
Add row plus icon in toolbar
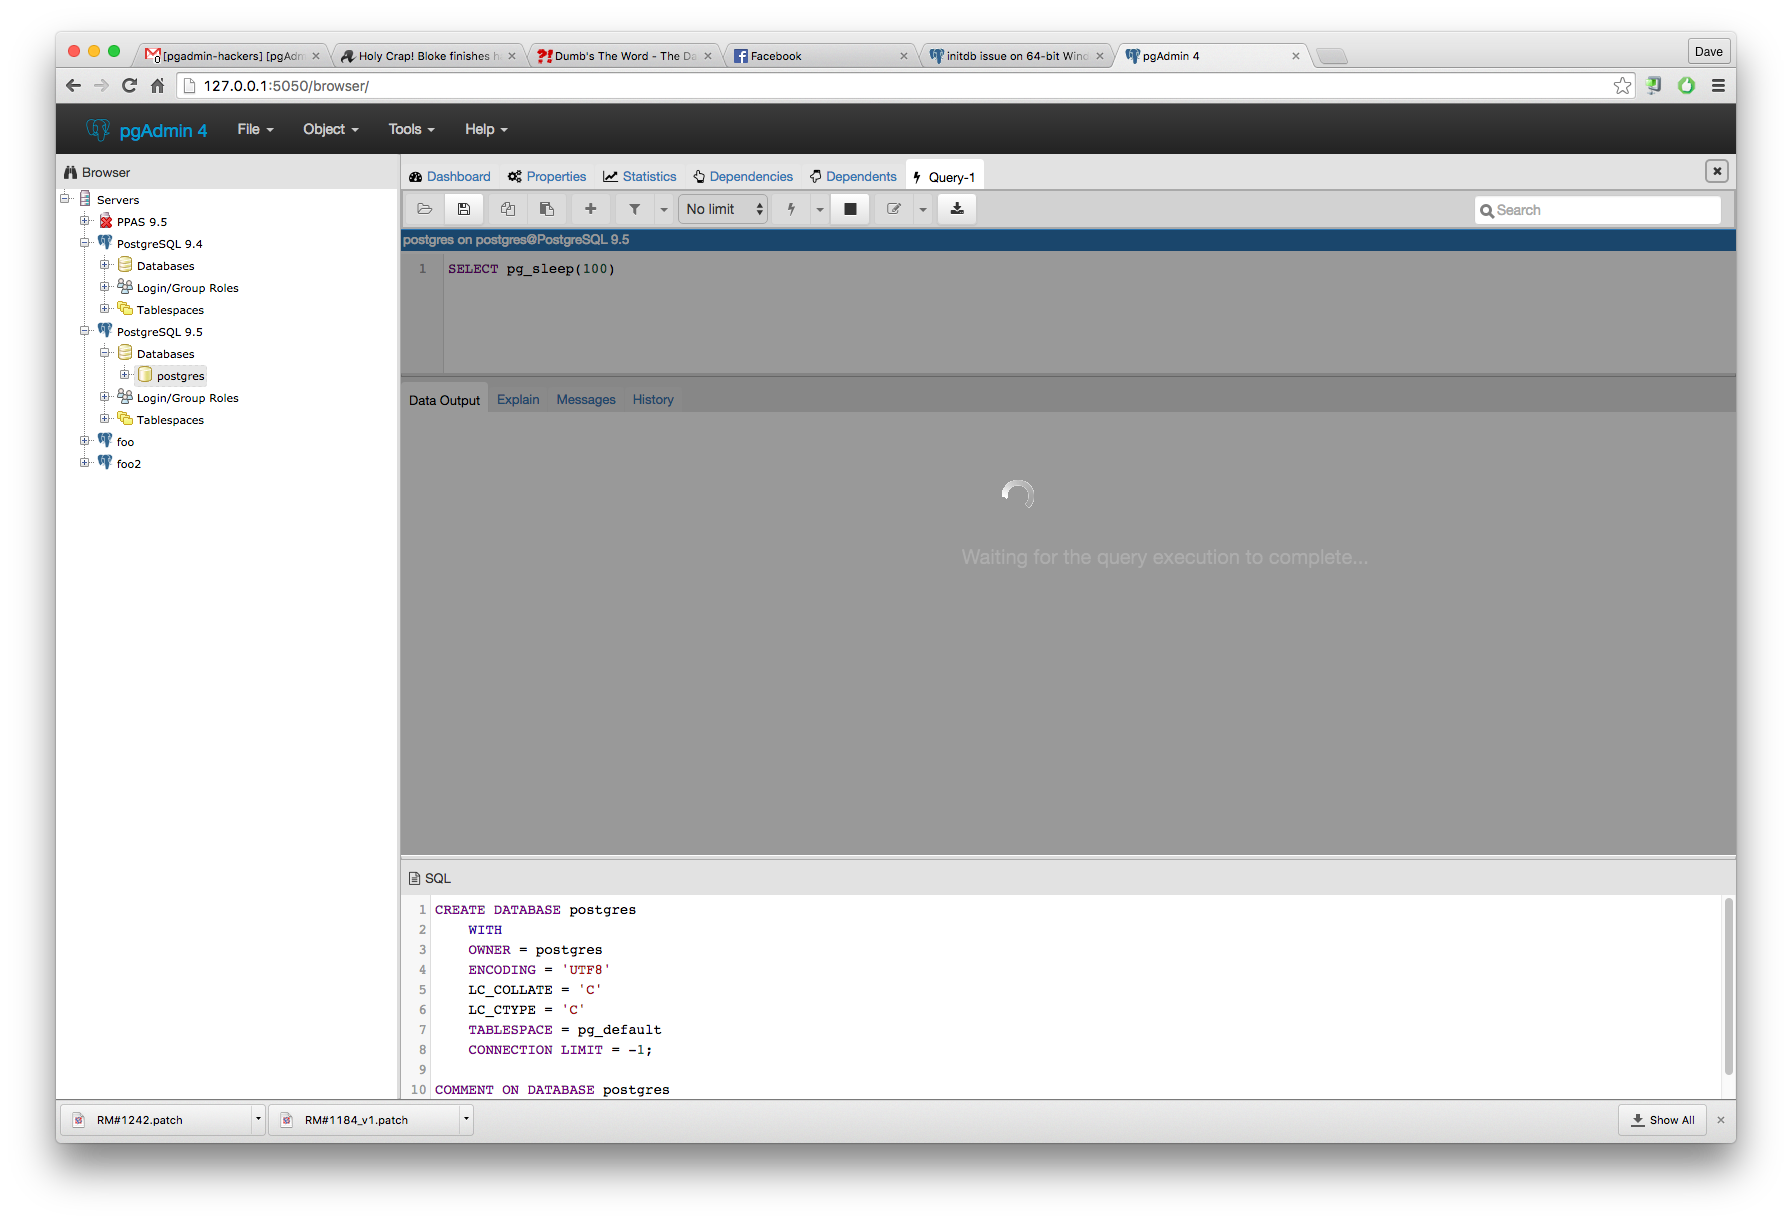[x=591, y=209]
